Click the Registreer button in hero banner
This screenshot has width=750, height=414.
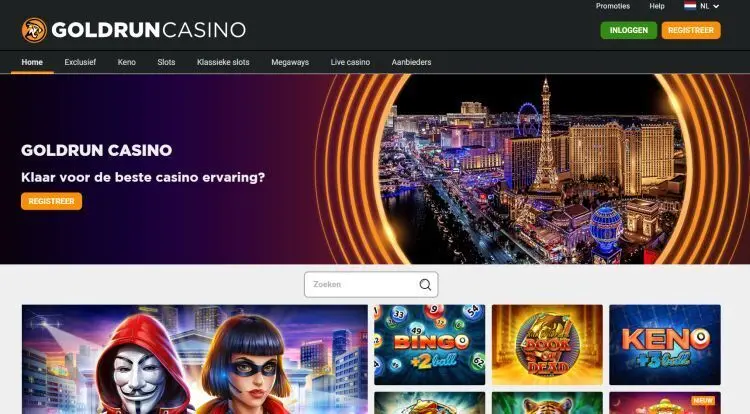tap(52, 201)
